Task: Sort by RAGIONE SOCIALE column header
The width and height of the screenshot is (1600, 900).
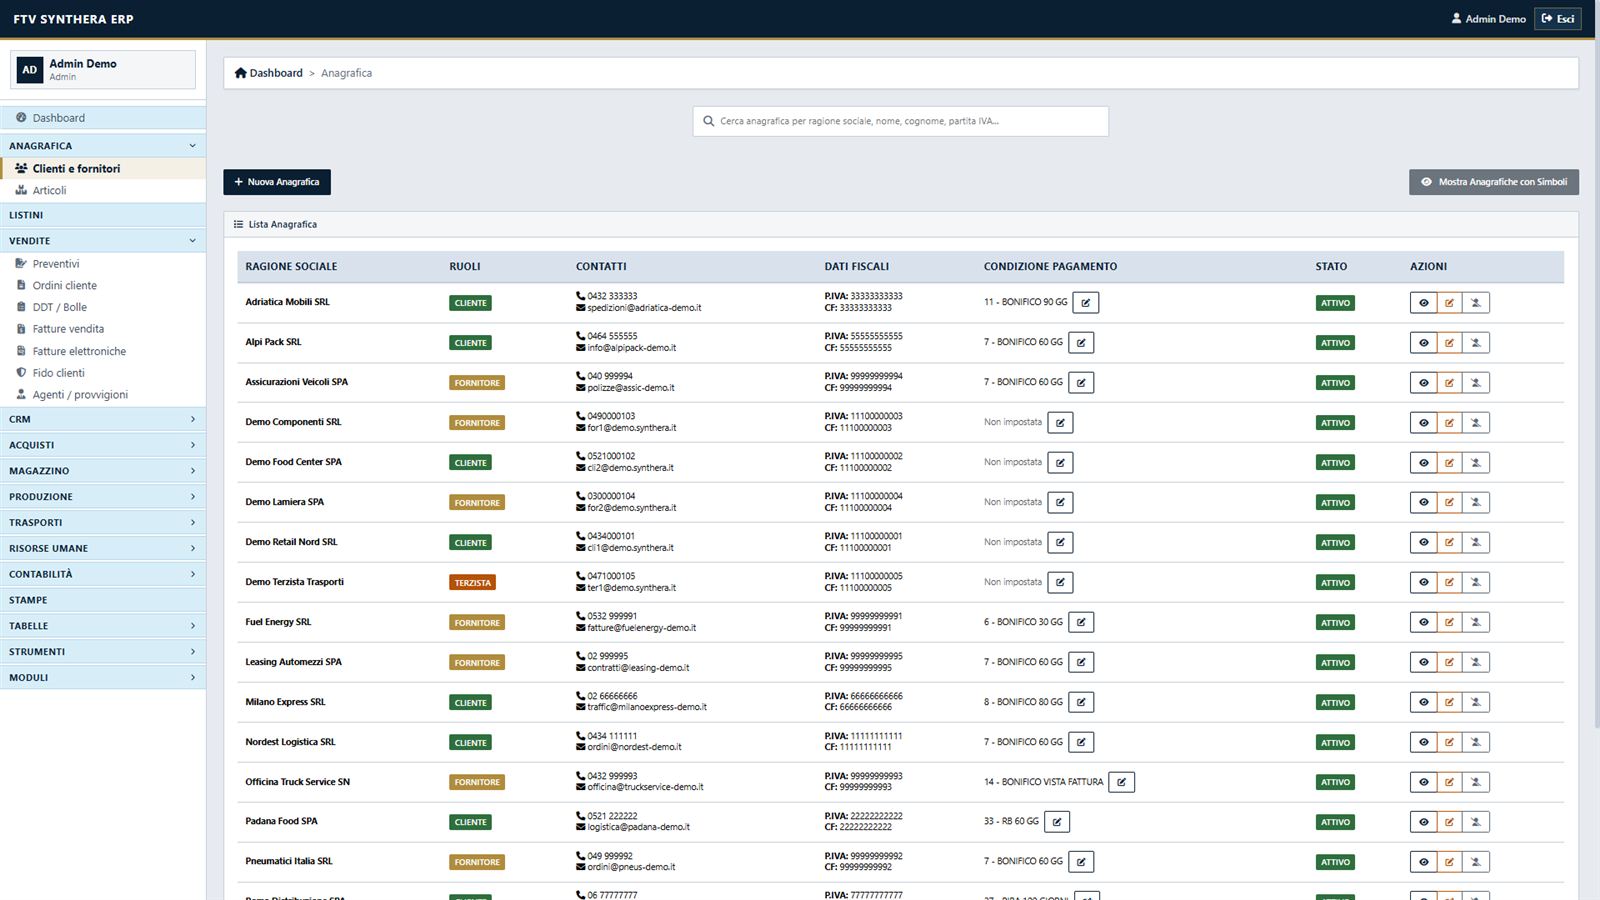Action: pyautogui.click(x=291, y=267)
